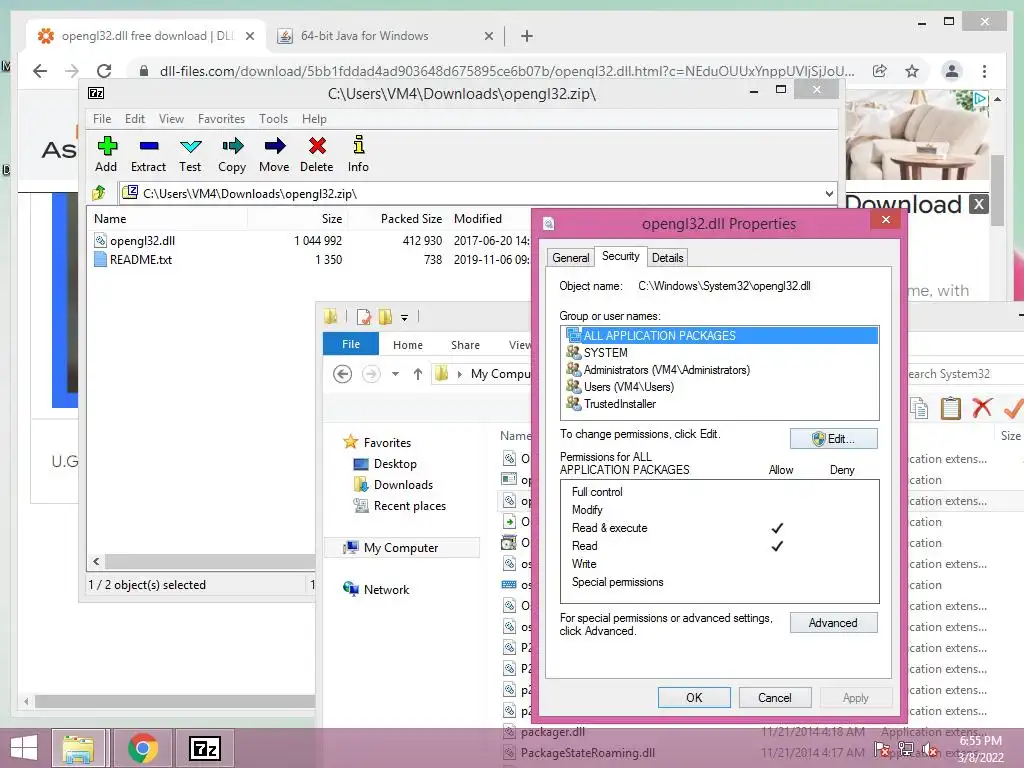Open 7-Zip from the taskbar
Viewport: 1024px width, 768px height.
pos(205,748)
